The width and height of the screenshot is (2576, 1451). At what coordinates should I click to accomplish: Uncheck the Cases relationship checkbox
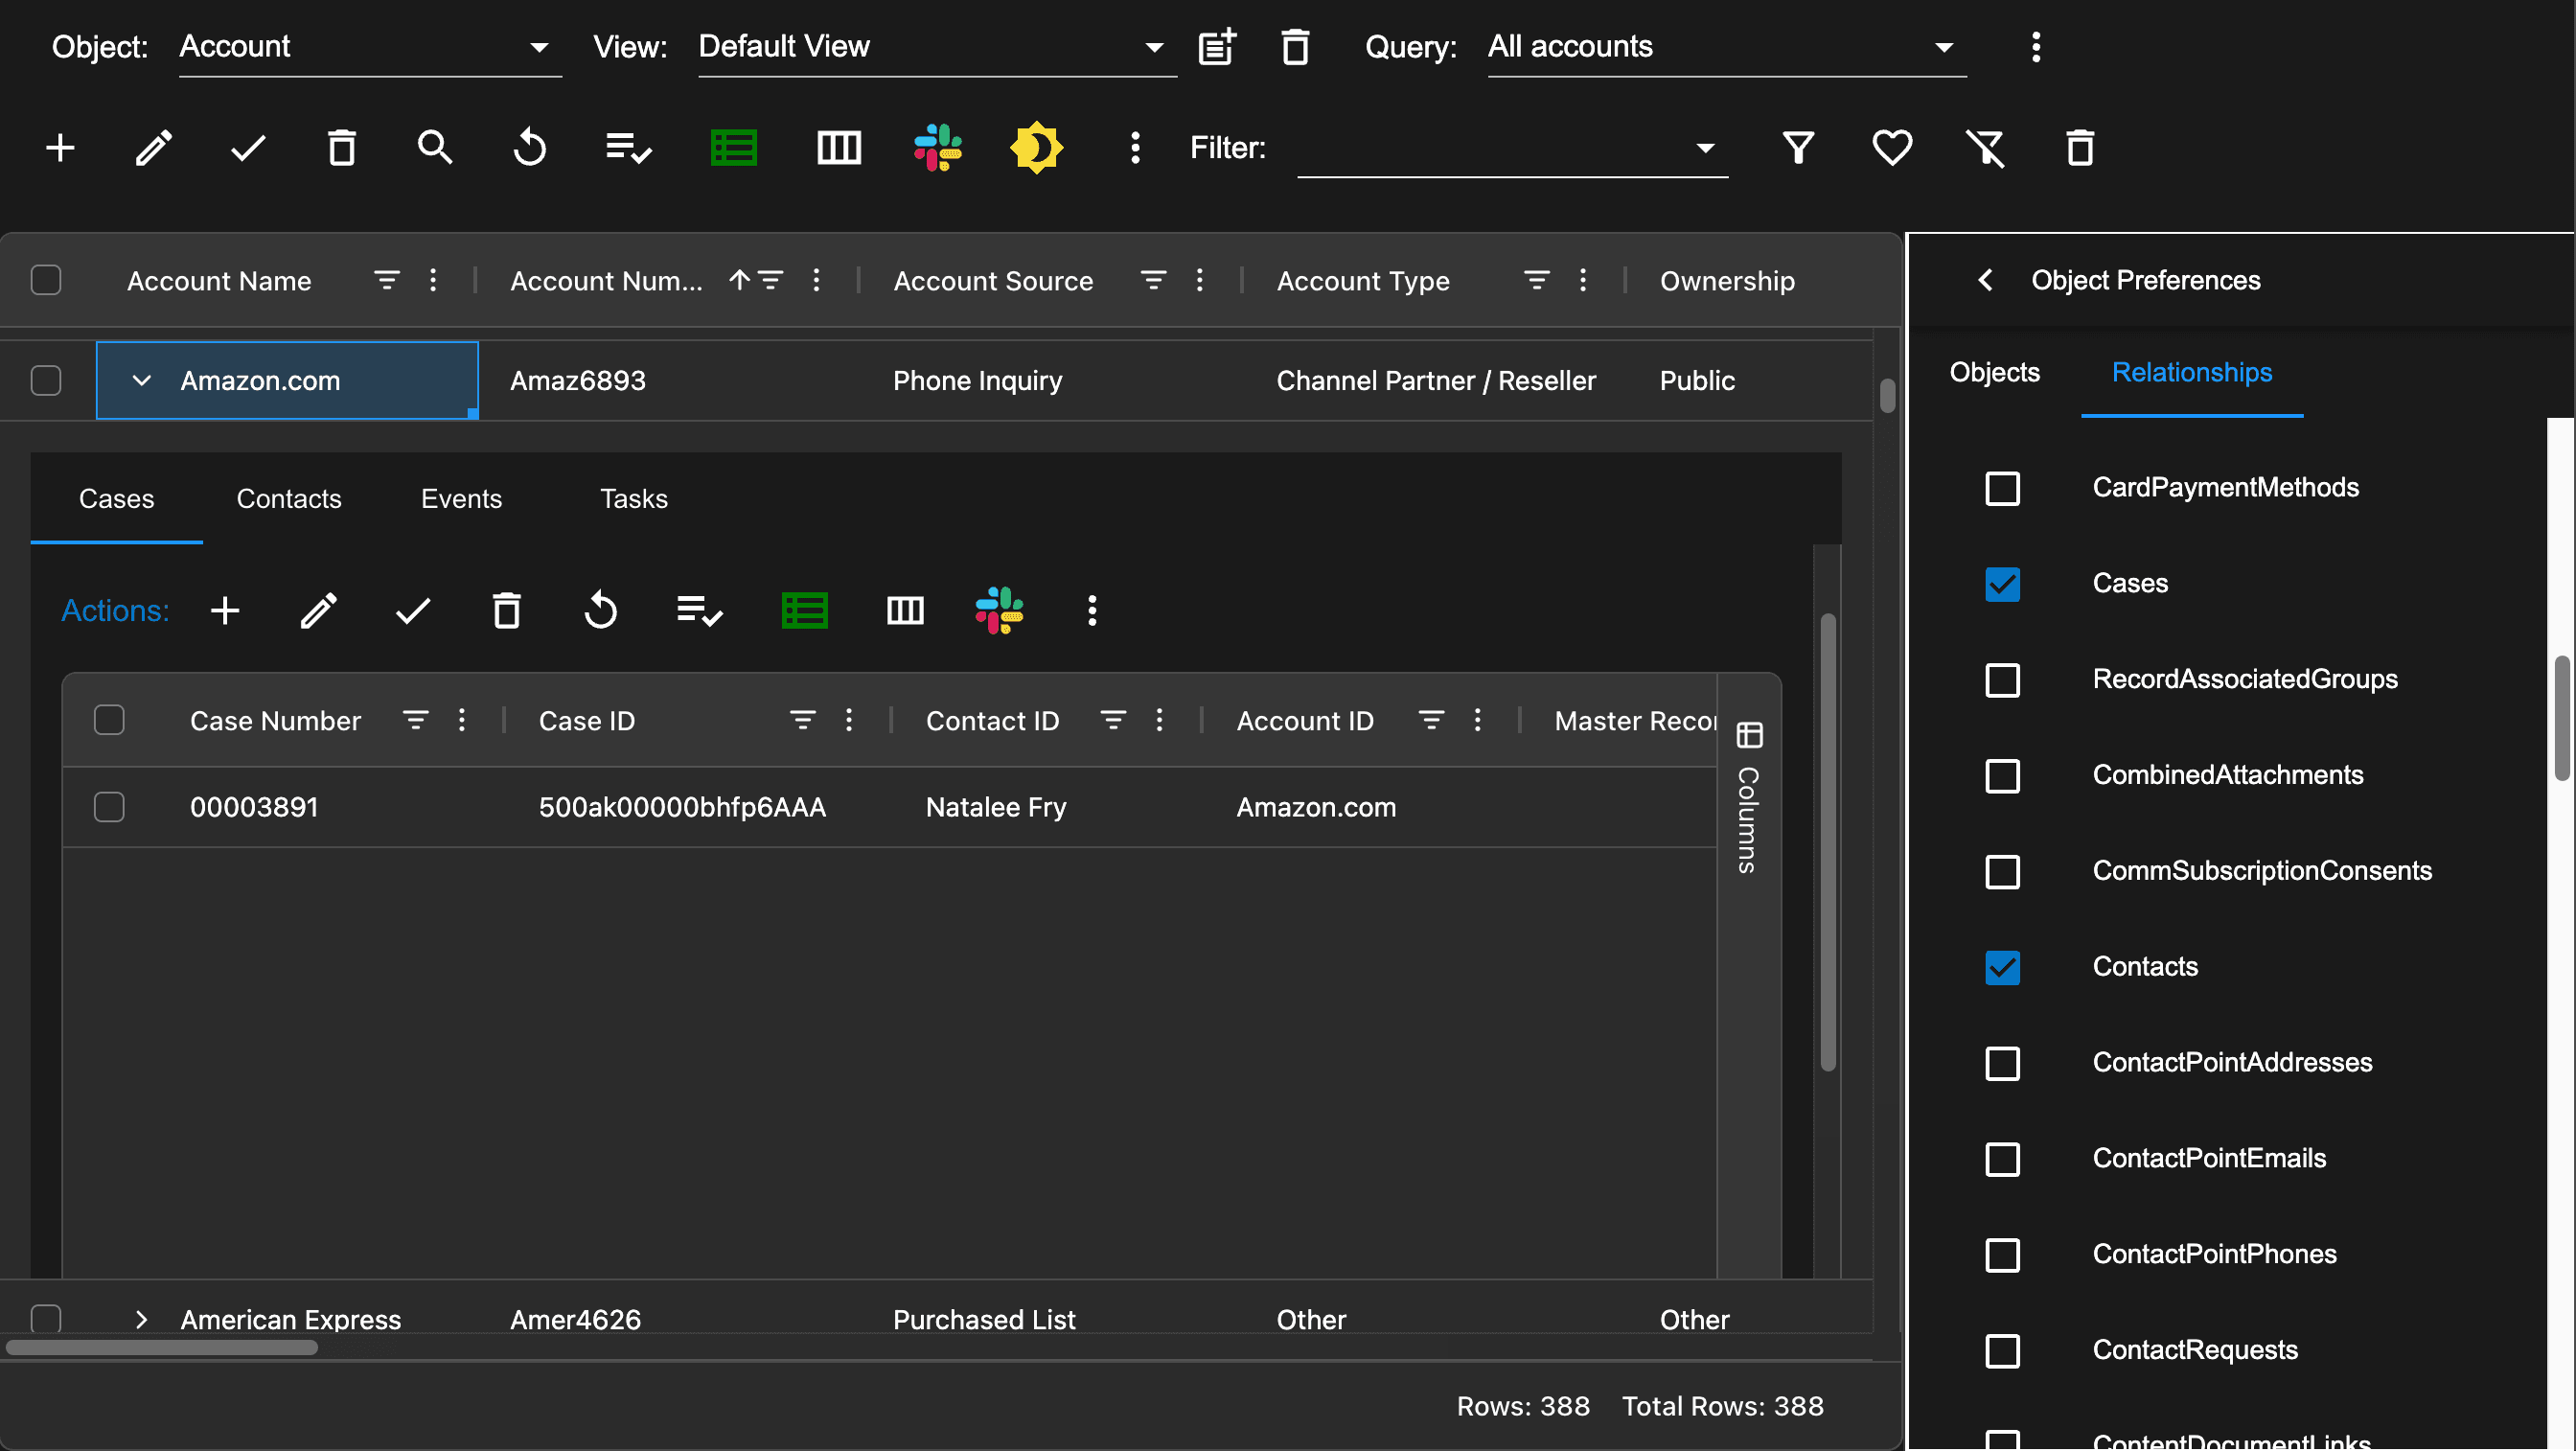click(2002, 584)
